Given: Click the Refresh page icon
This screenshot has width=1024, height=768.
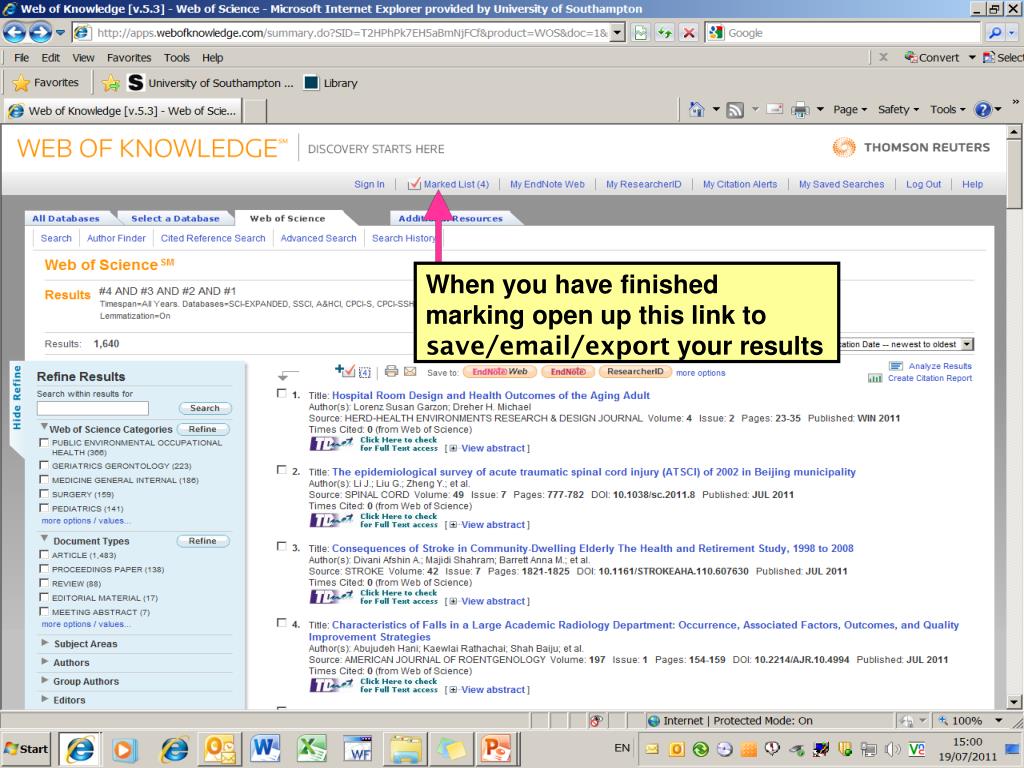Looking at the screenshot, I should pos(665,33).
